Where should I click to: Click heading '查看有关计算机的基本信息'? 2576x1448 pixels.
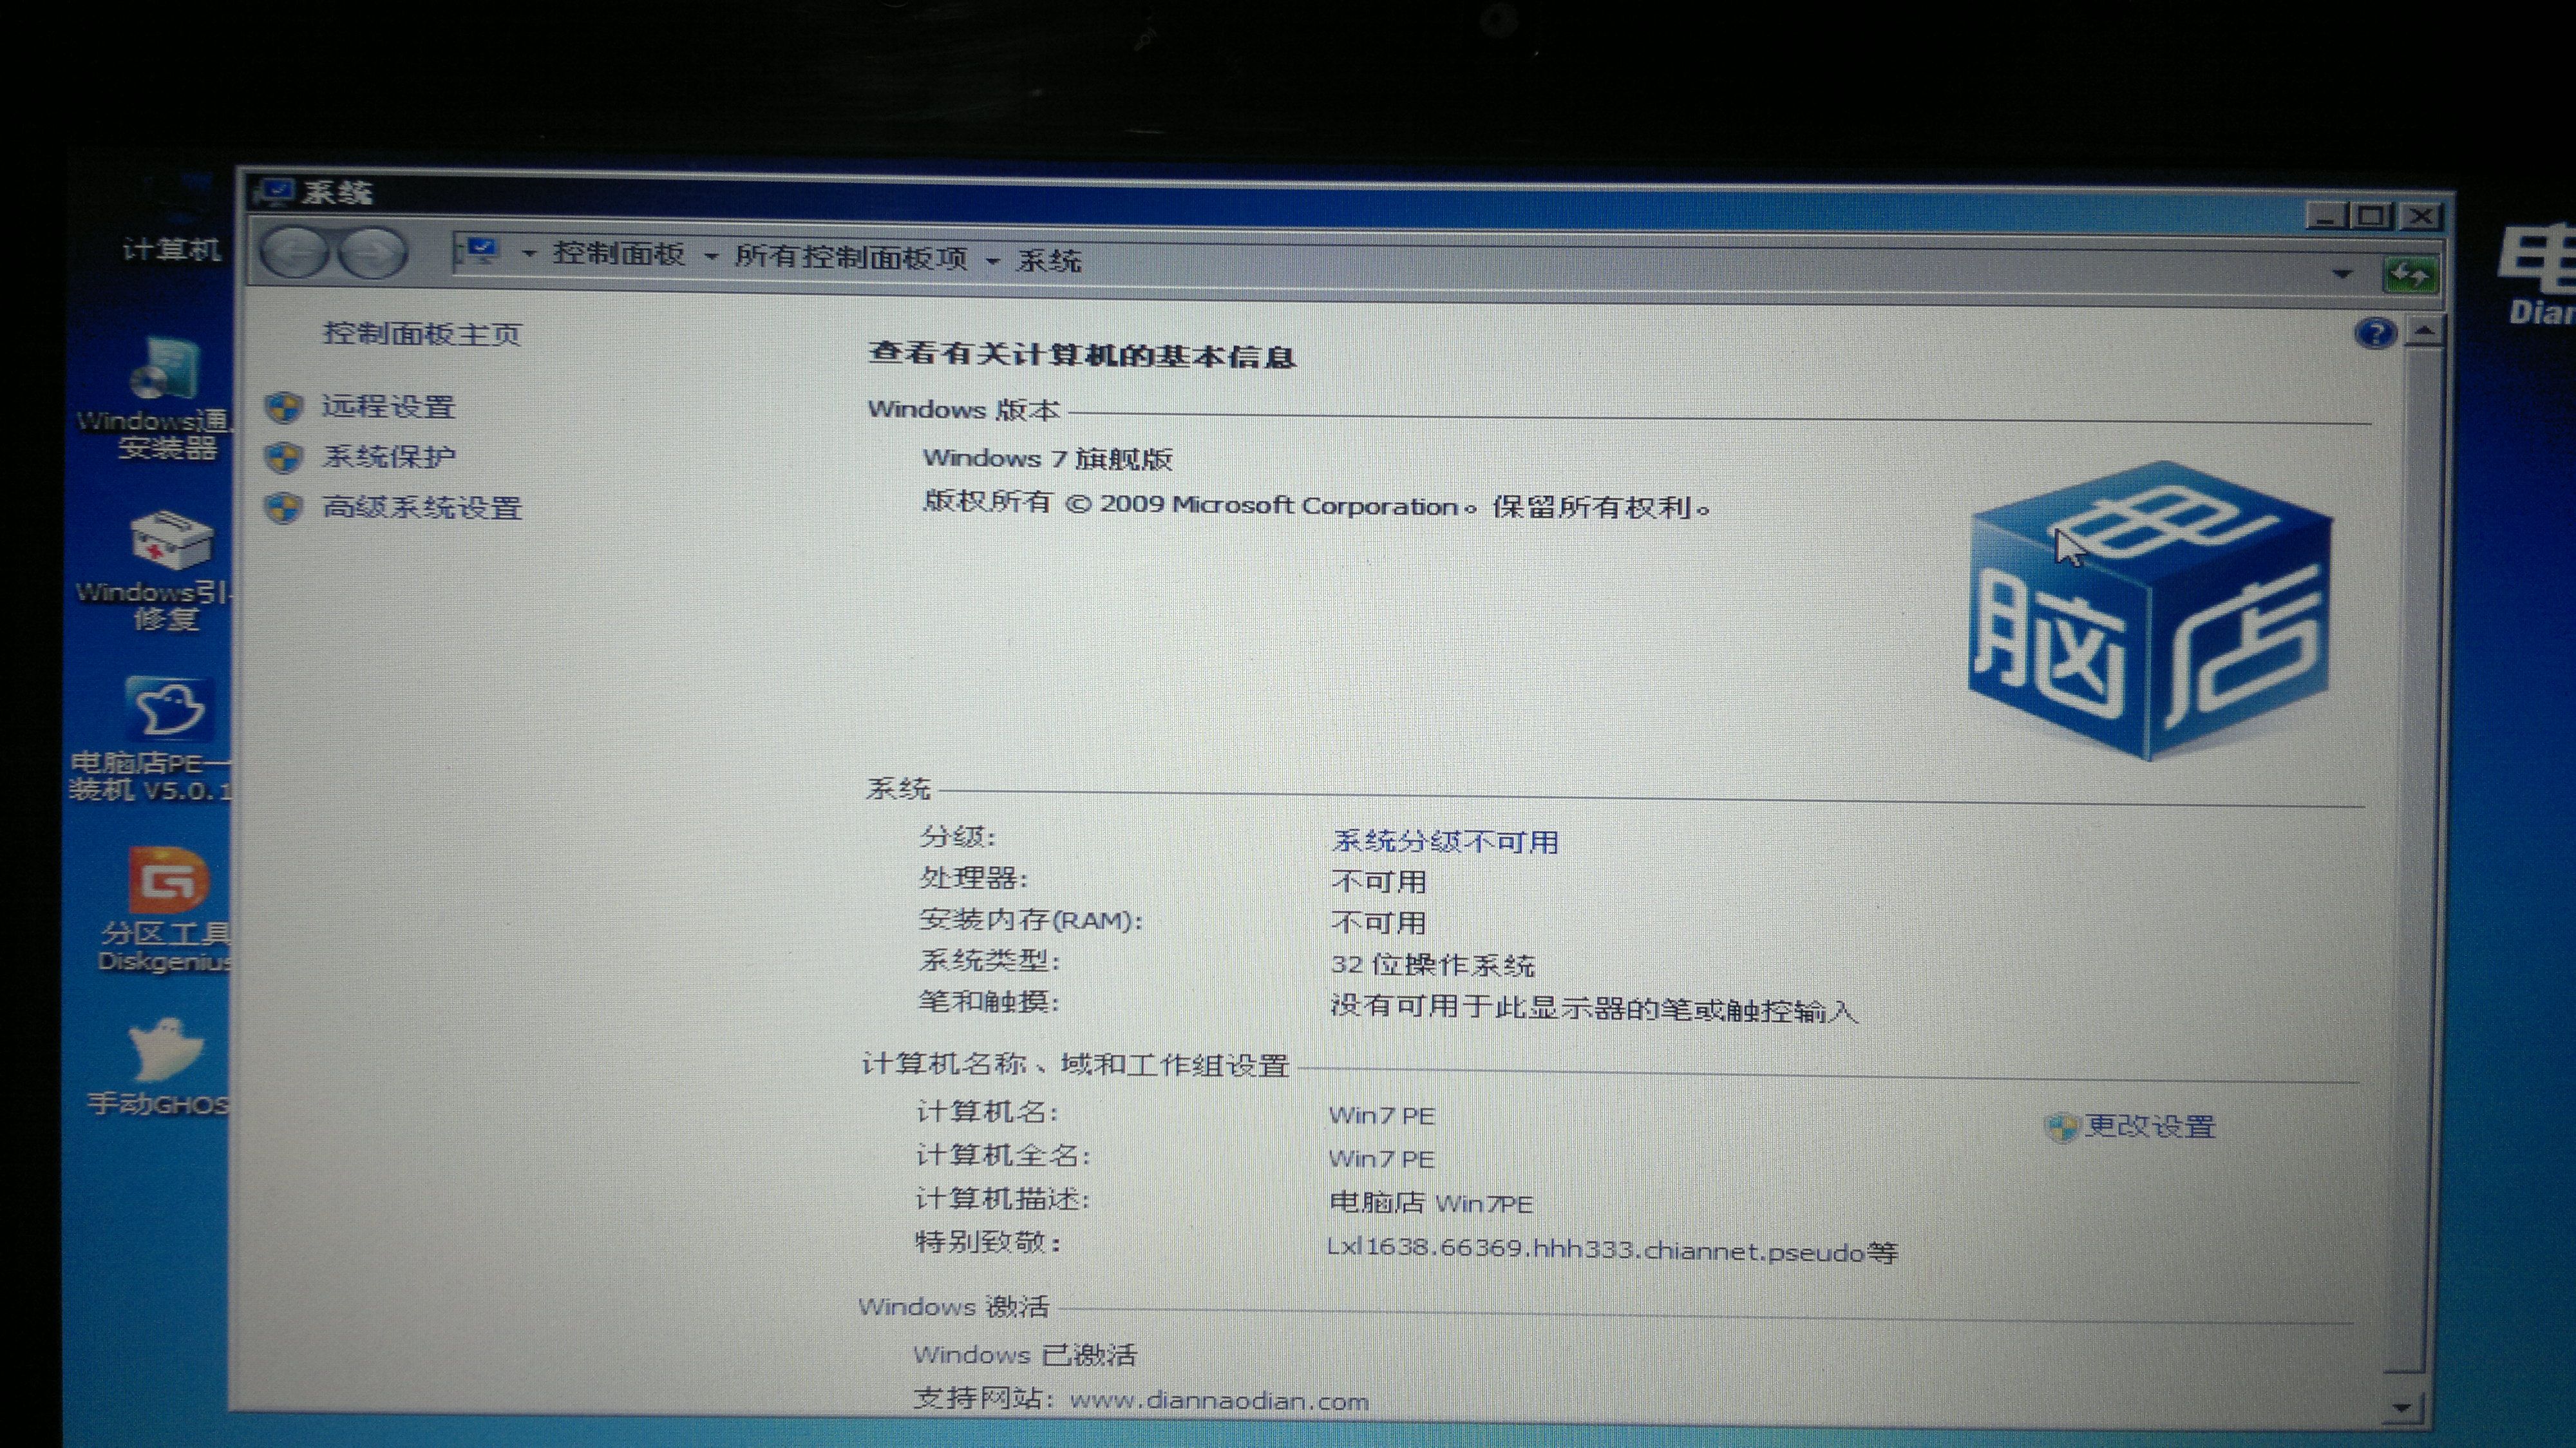(x=1082, y=354)
